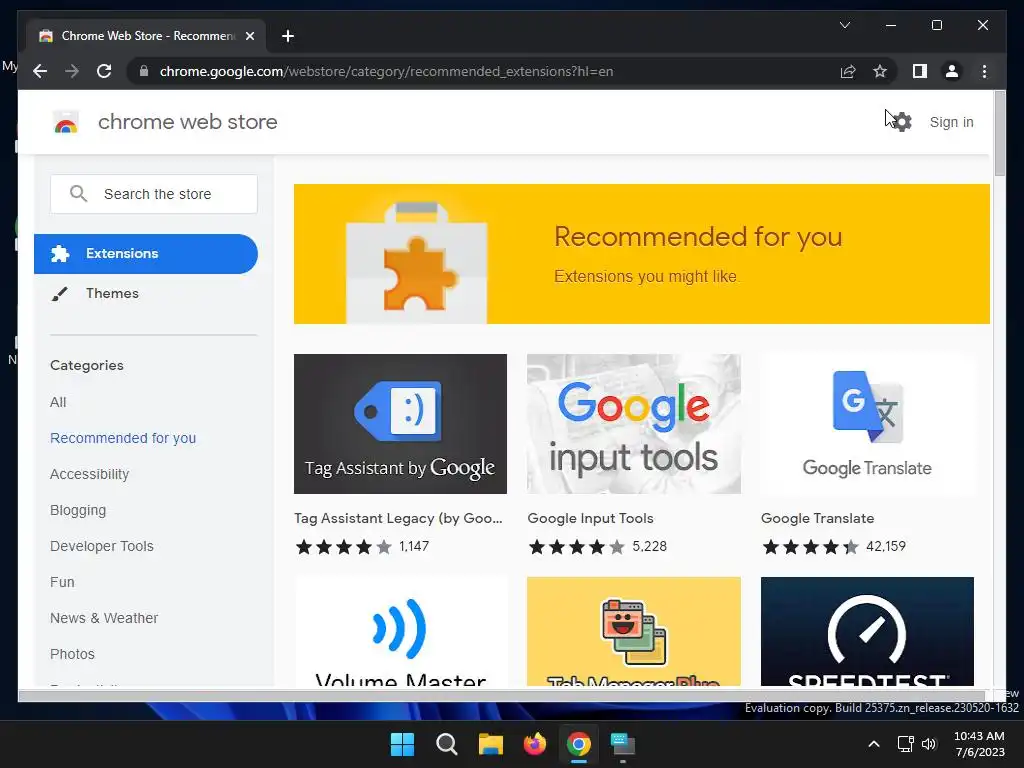This screenshot has height=768, width=1024.
Task: Open Tab Manager Plus extension thumbnail
Action: 633,631
